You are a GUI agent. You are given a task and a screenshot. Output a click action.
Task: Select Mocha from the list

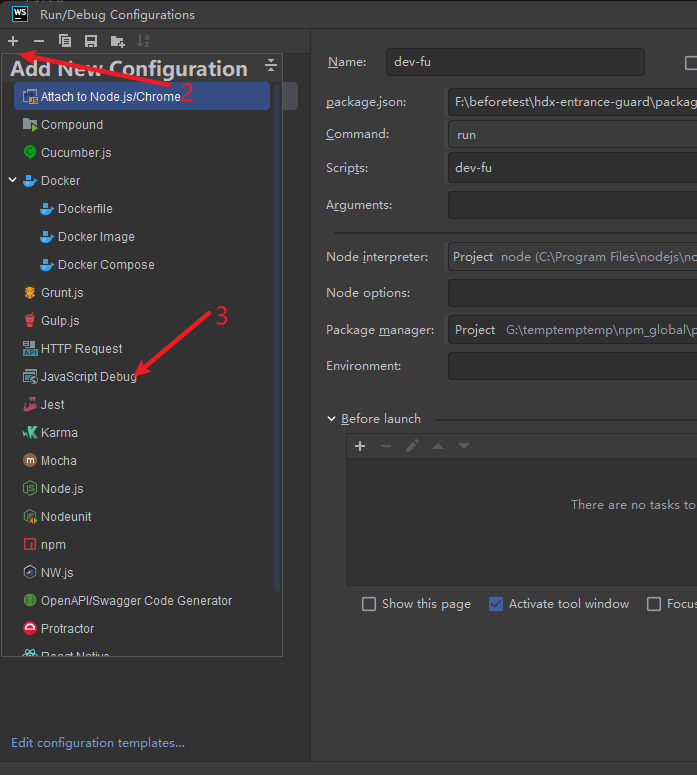pyautogui.click(x=142, y=461)
